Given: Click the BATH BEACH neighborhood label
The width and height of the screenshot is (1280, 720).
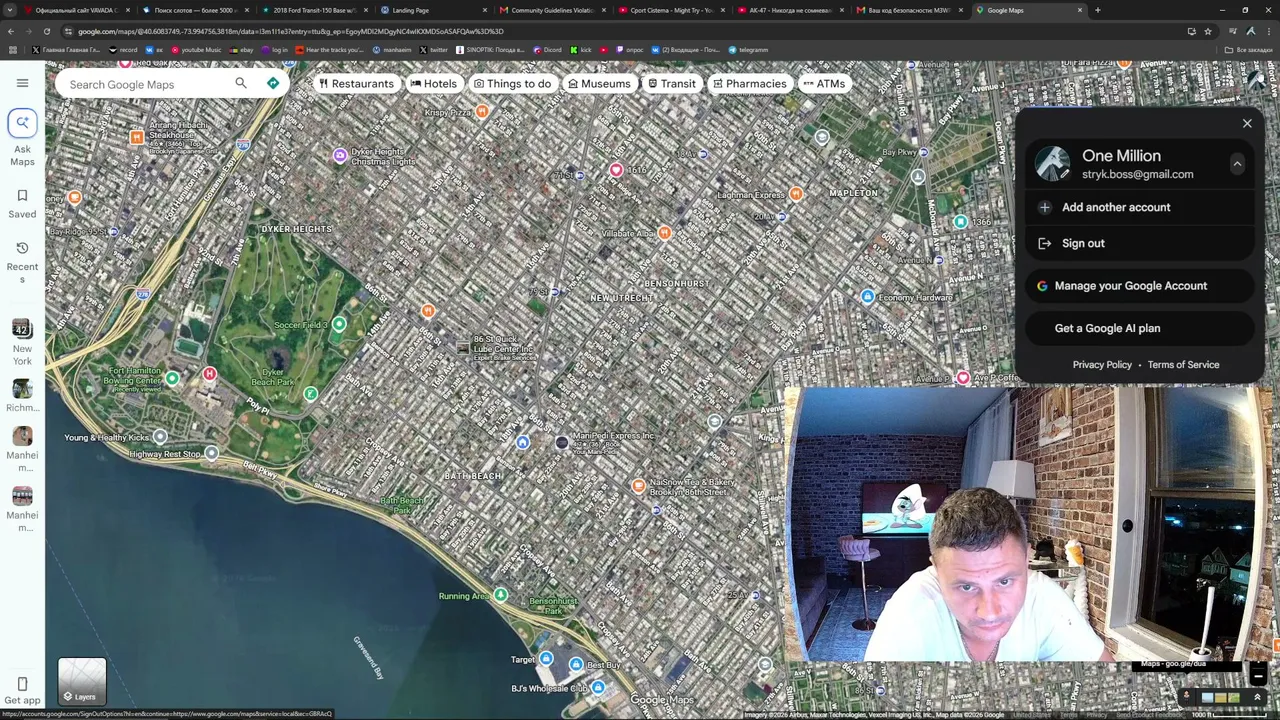Looking at the screenshot, I should pos(473,476).
